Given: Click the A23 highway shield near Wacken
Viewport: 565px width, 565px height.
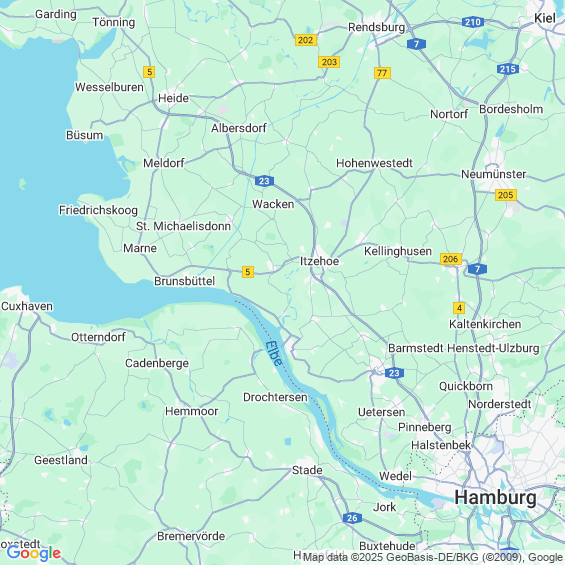Looking at the screenshot, I should (x=264, y=181).
